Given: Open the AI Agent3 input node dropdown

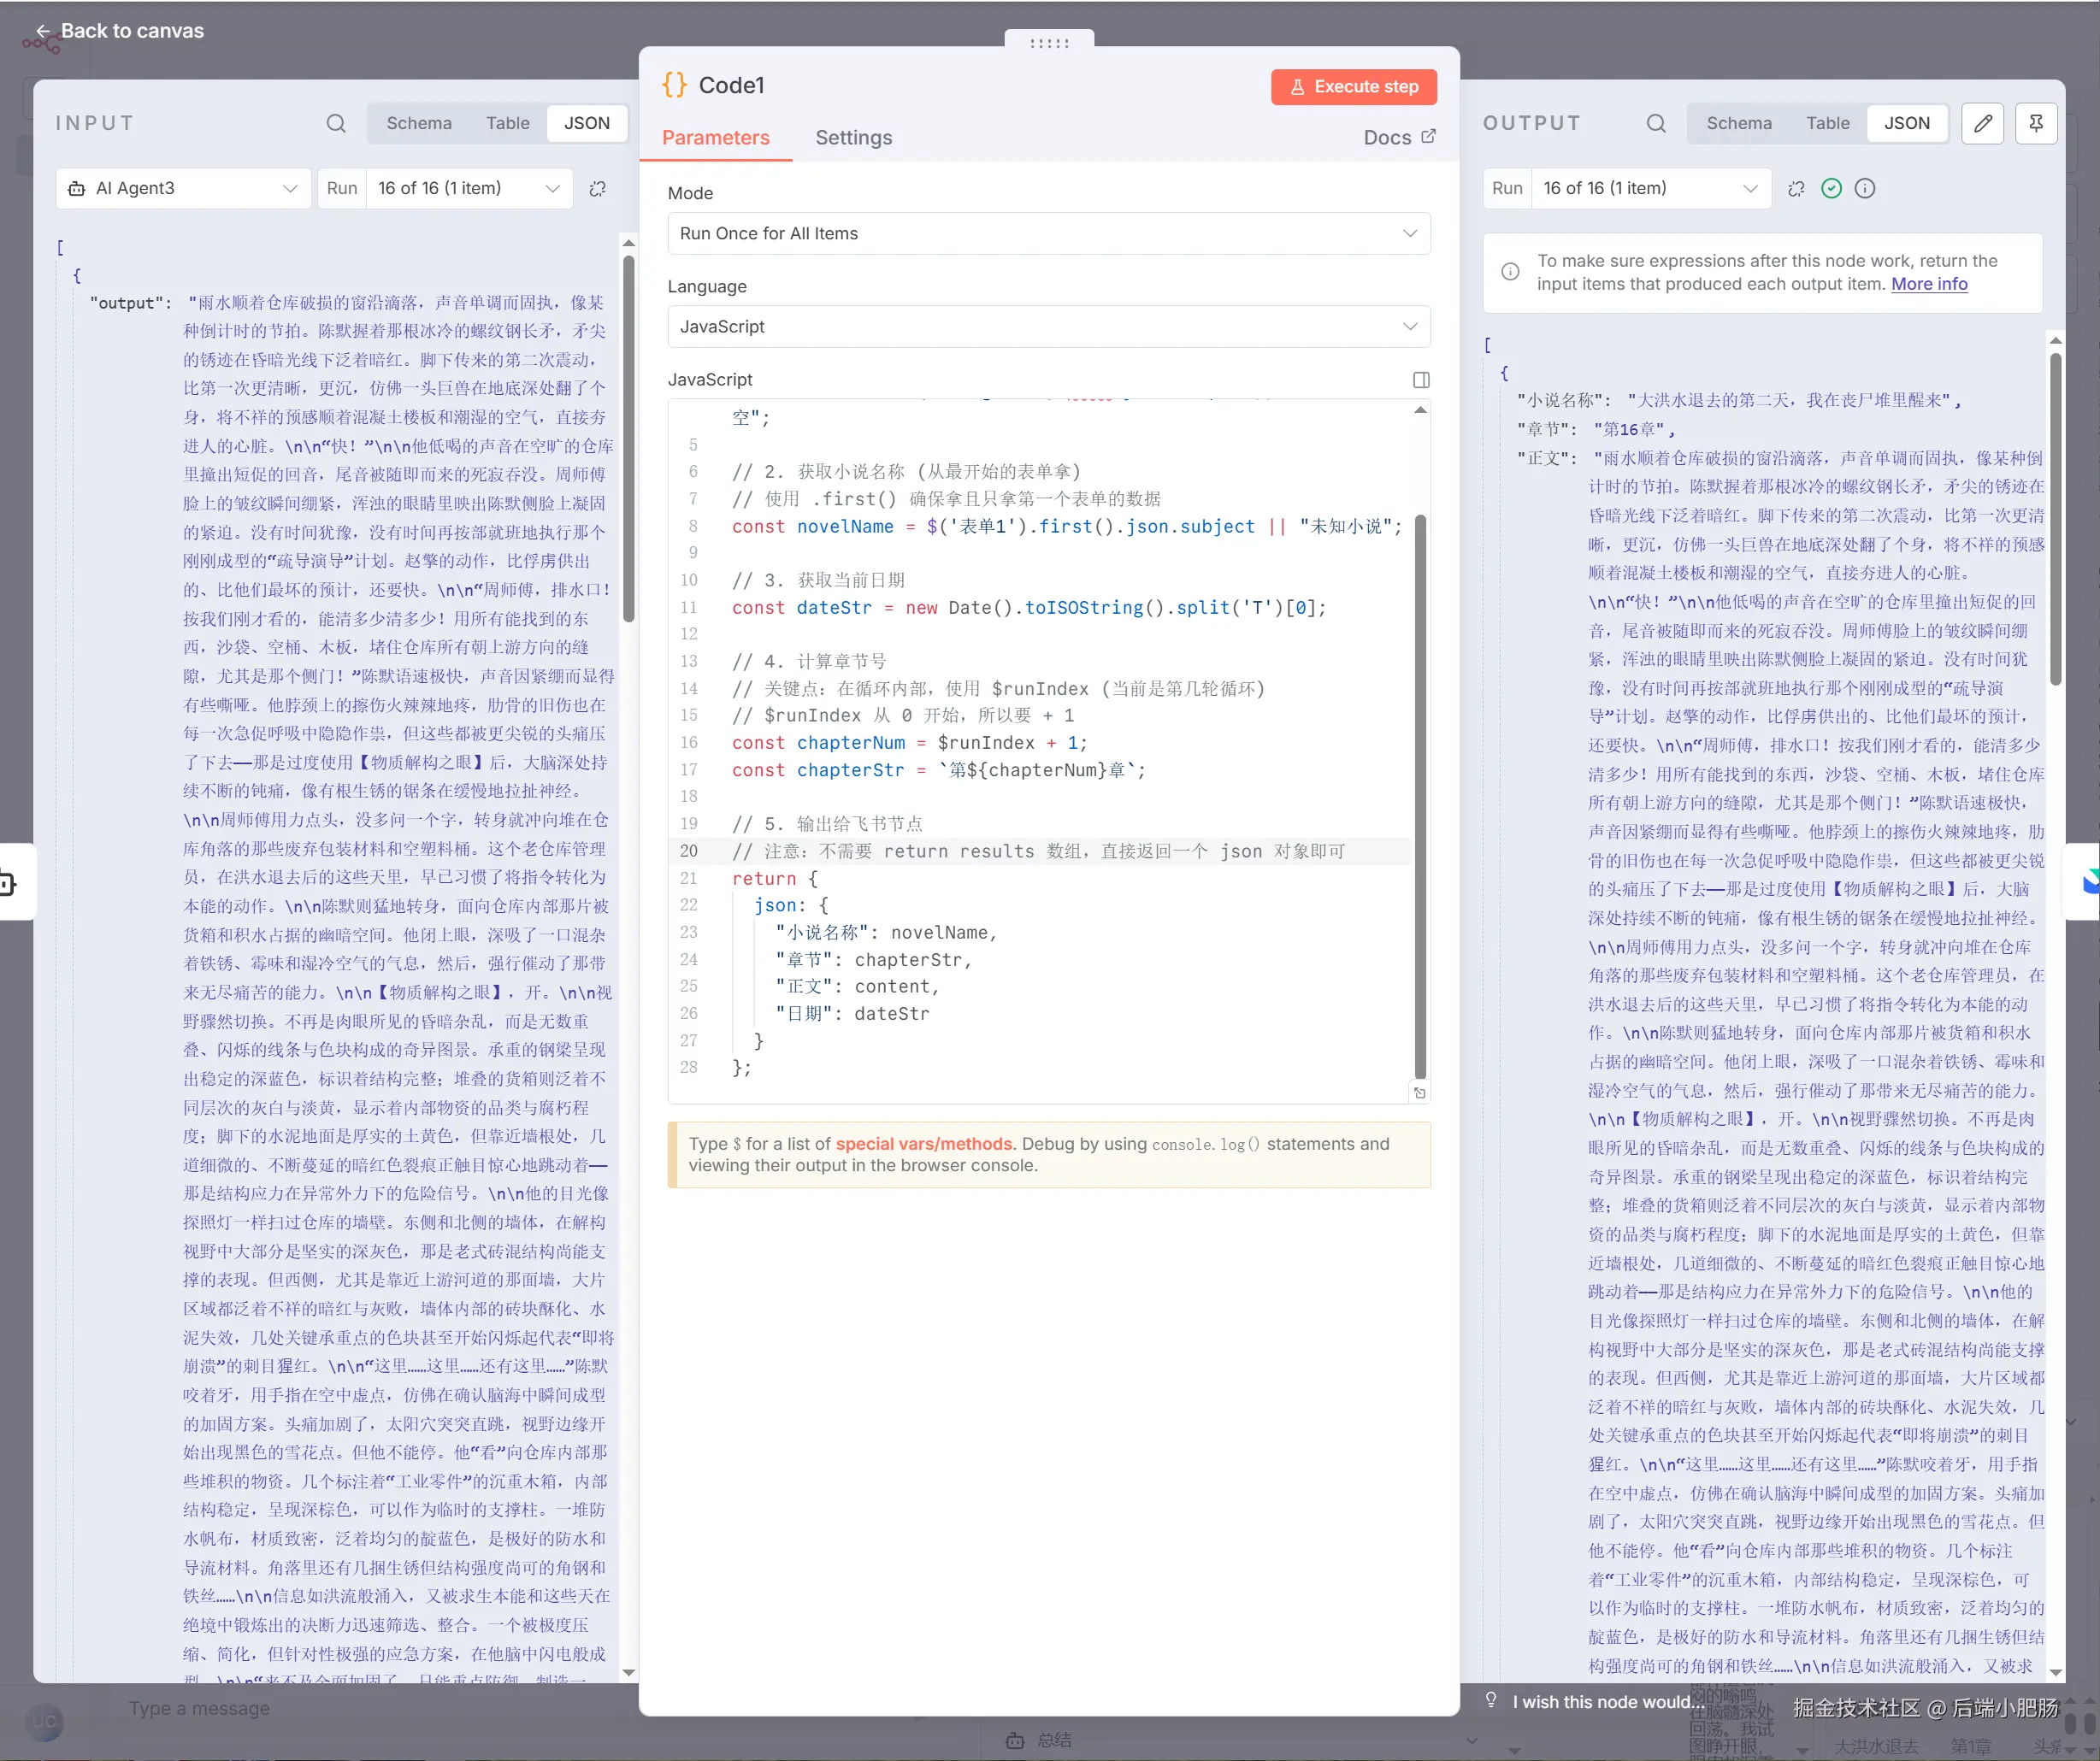Looking at the screenshot, I should click(183, 188).
